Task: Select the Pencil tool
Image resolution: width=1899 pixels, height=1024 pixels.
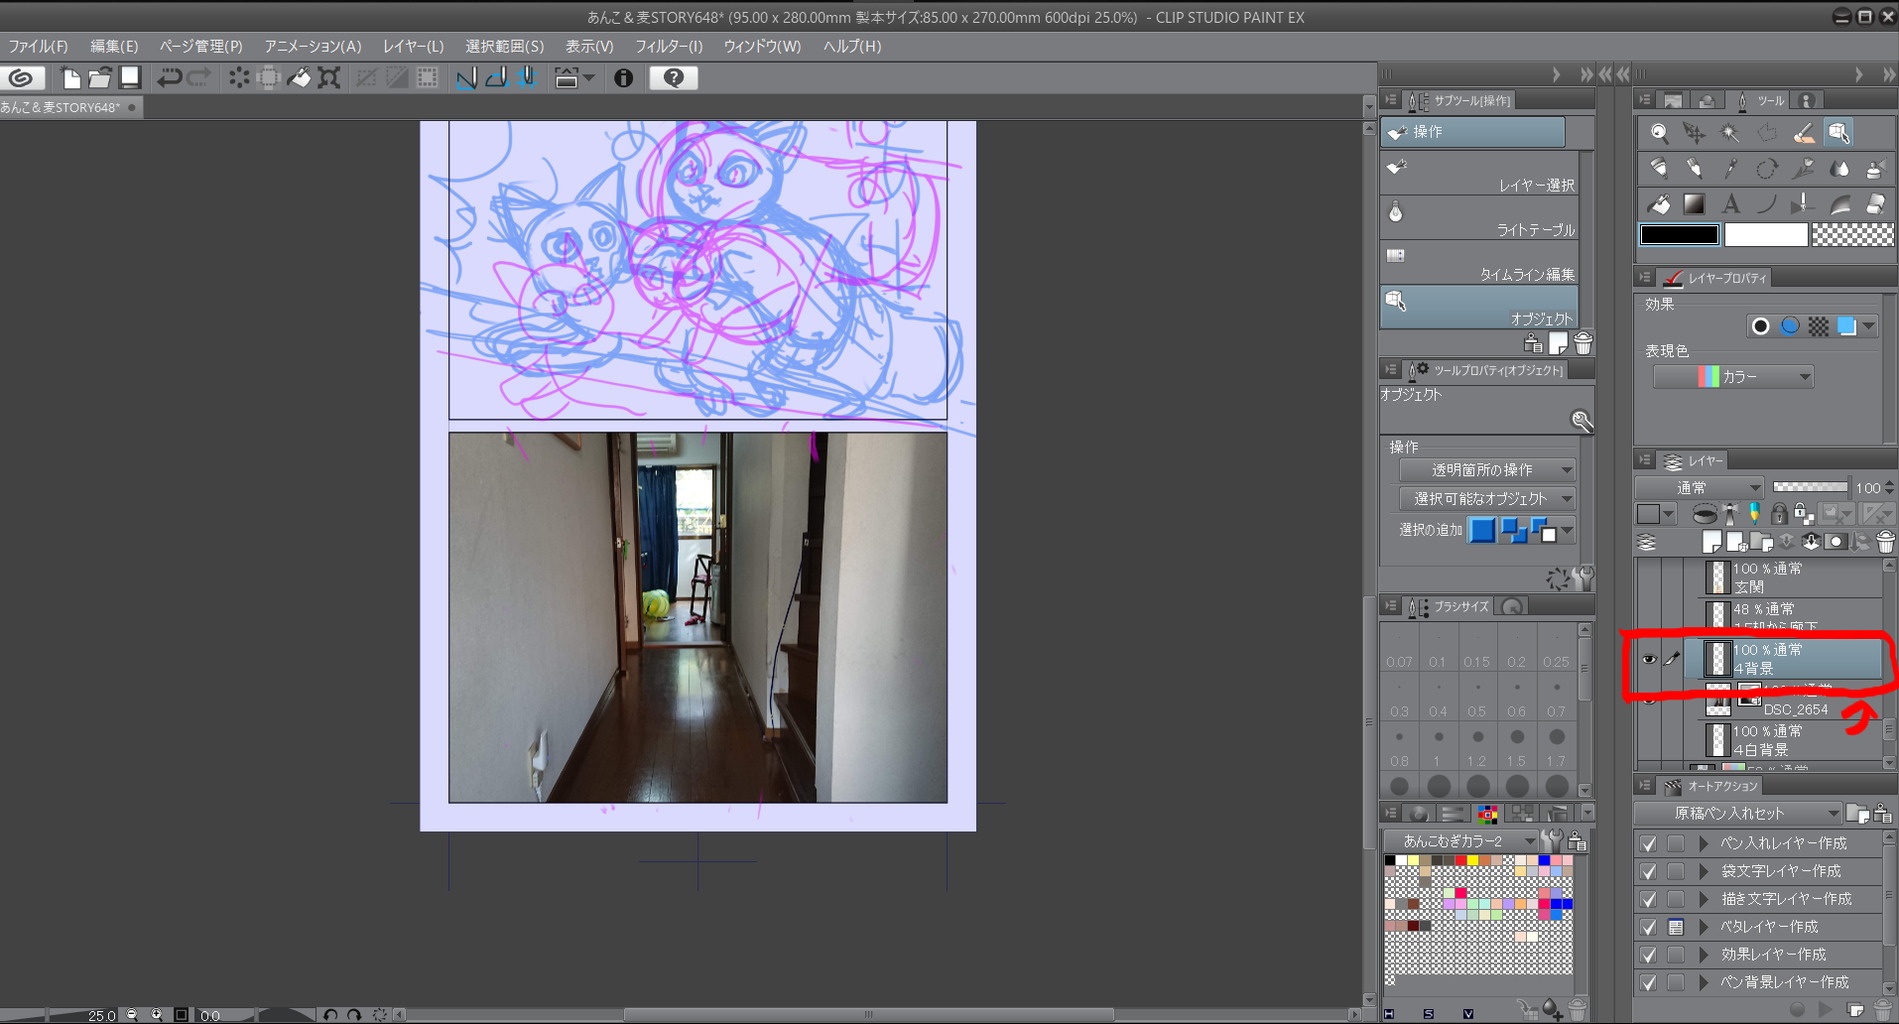Action: tap(1694, 169)
